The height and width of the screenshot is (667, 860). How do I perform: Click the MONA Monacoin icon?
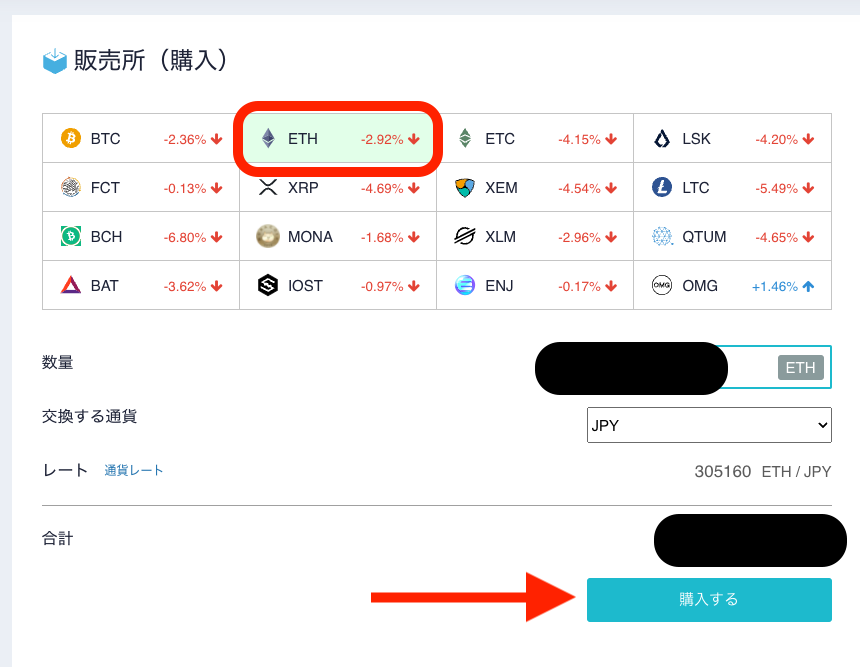click(268, 236)
